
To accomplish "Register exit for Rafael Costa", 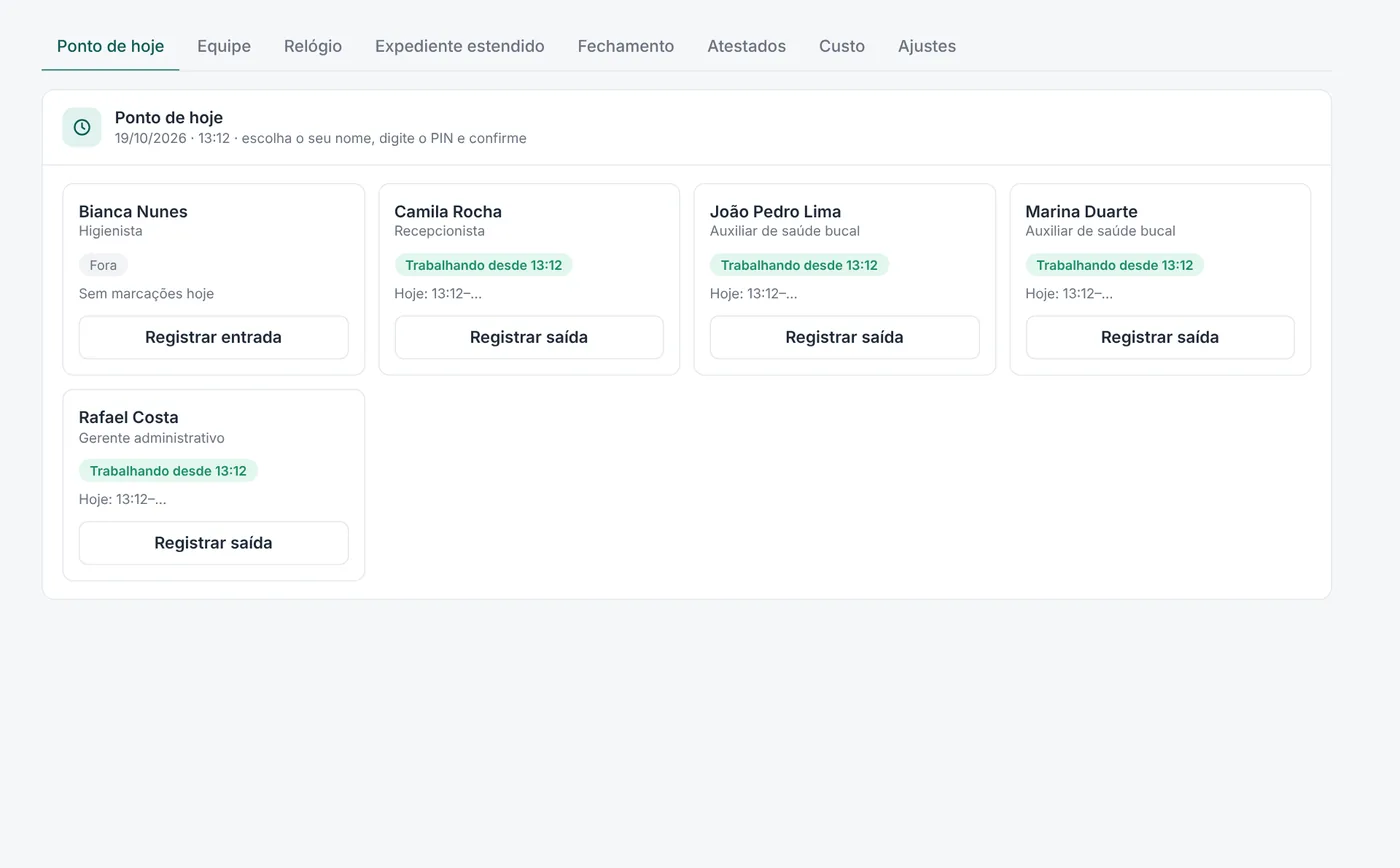I will pos(213,543).
